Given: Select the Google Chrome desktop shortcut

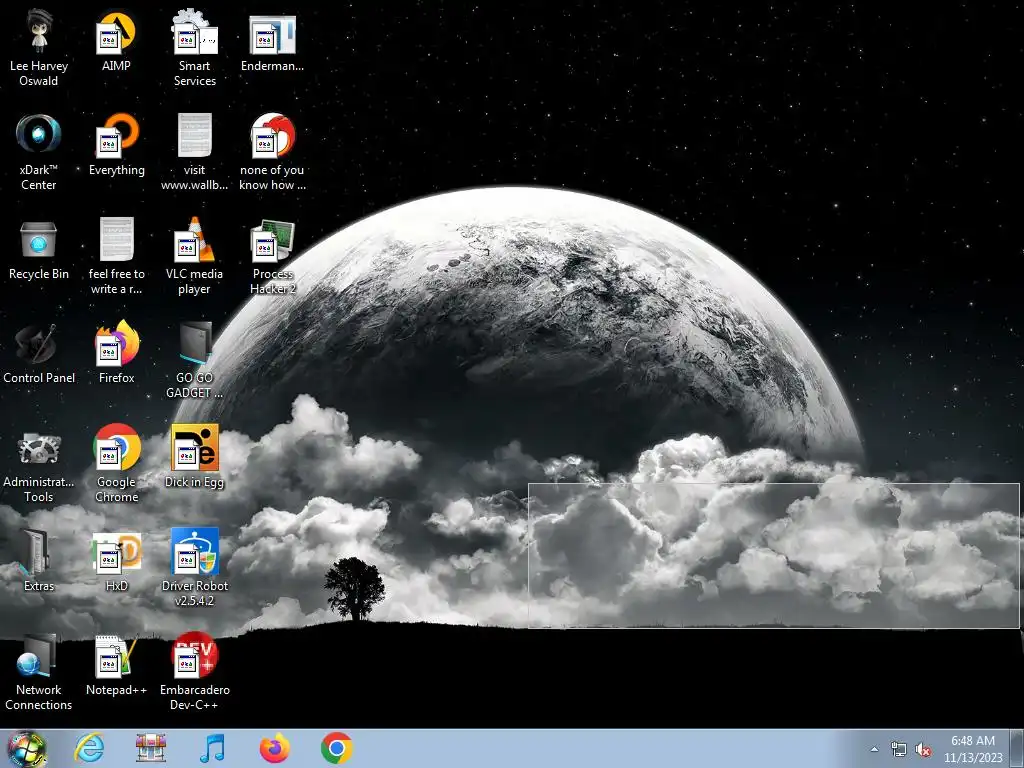Looking at the screenshot, I should (x=116, y=464).
